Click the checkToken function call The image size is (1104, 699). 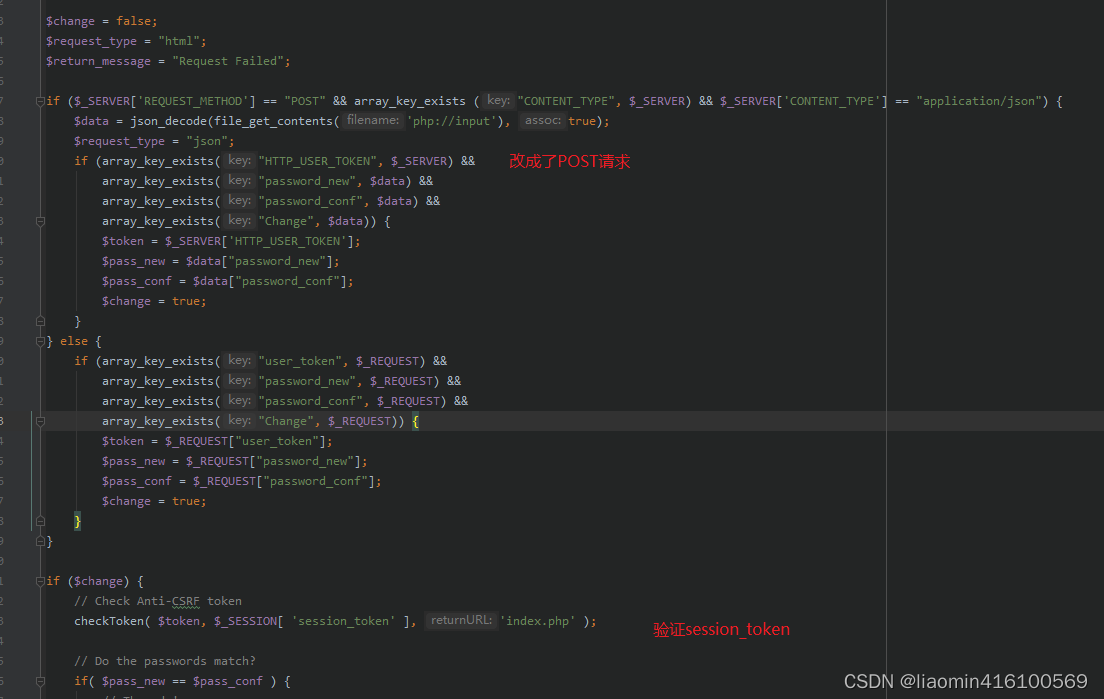pos(109,622)
